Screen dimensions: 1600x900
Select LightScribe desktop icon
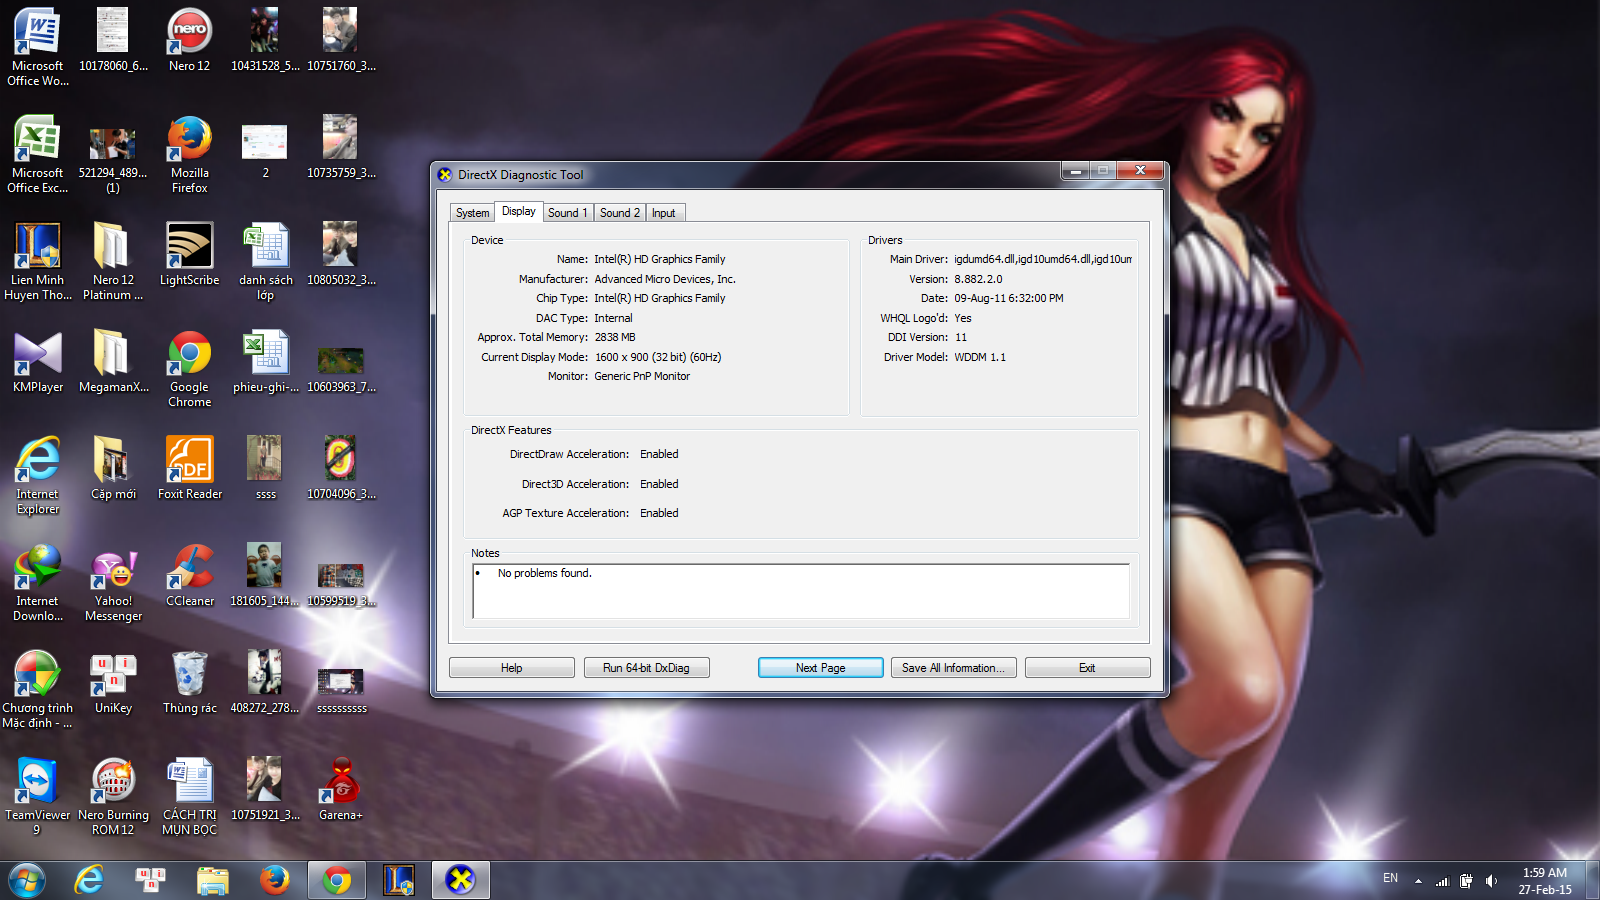(189, 254)
